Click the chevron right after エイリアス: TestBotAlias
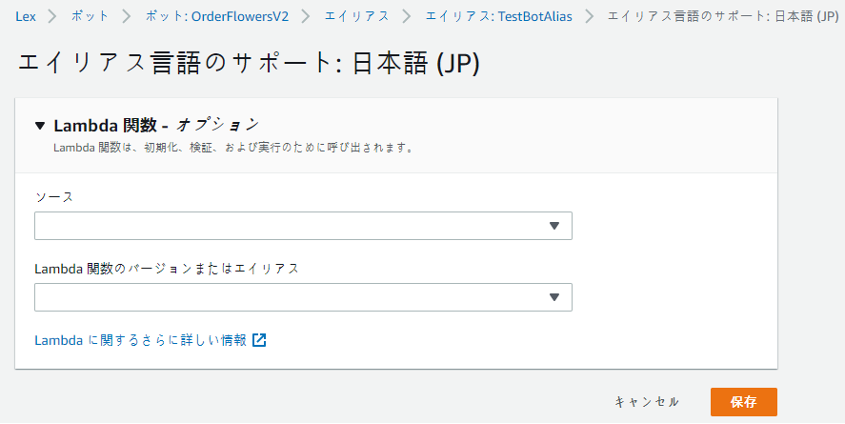Viewport: 845px width, 424px height. (590, 16)
